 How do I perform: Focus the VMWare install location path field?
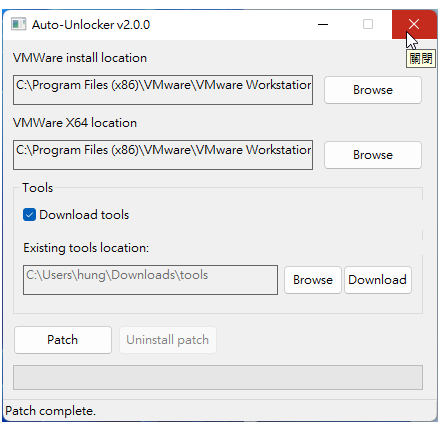[x=163, y=90]
